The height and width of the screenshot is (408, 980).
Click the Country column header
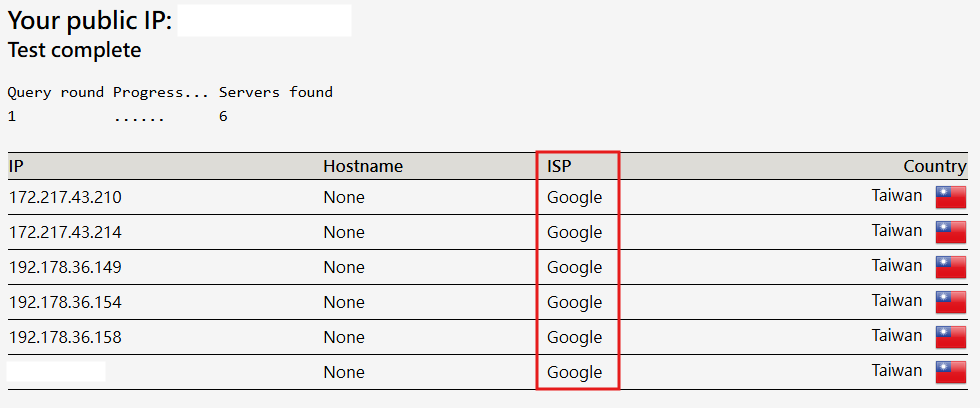pos(935,166)
